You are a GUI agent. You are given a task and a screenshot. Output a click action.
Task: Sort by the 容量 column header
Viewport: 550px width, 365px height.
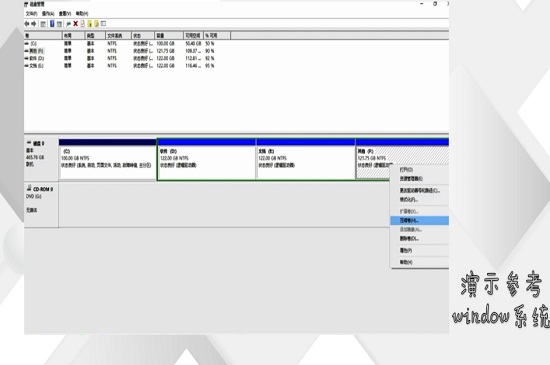pos(169,35)
